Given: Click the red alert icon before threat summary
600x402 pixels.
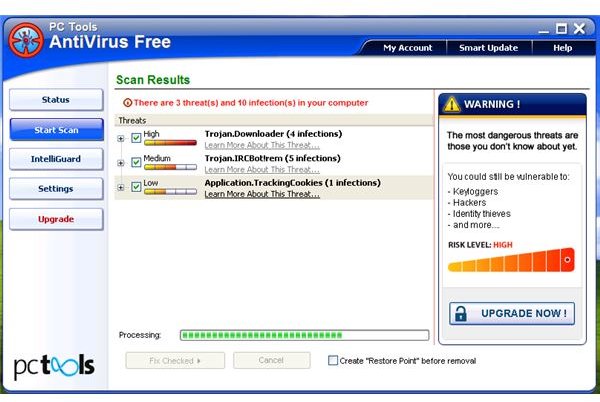Looking at the screenshot, I should tap(127, 103).
